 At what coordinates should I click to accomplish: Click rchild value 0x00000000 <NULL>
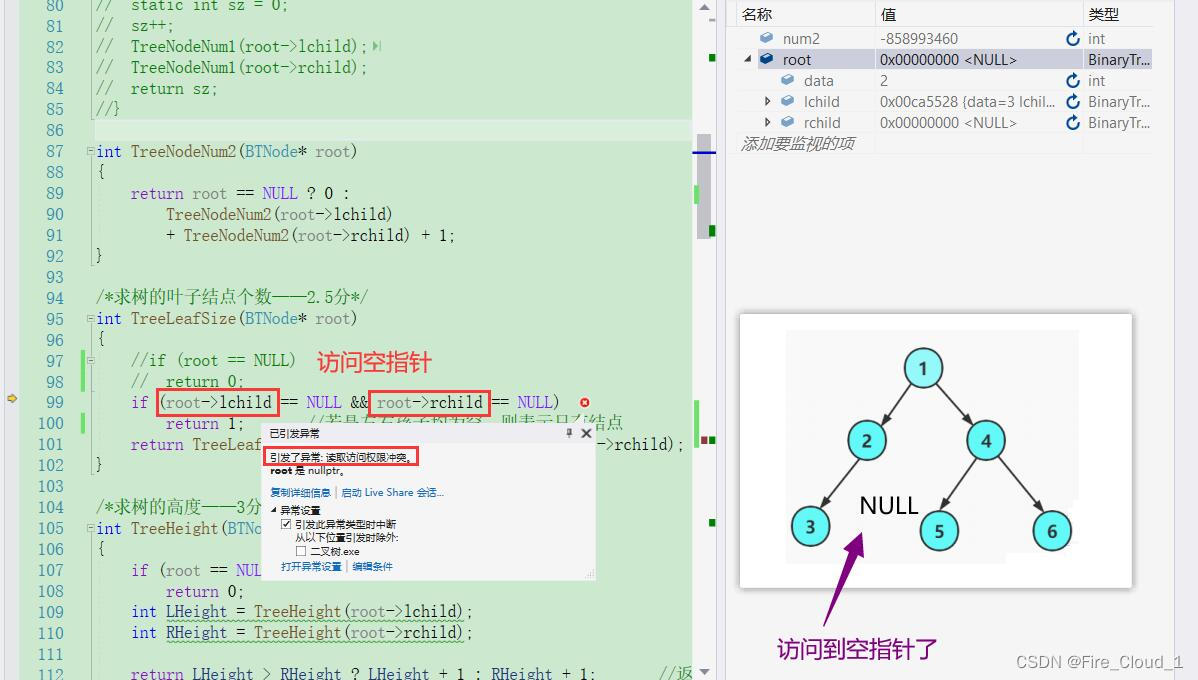tap(948, 123)
